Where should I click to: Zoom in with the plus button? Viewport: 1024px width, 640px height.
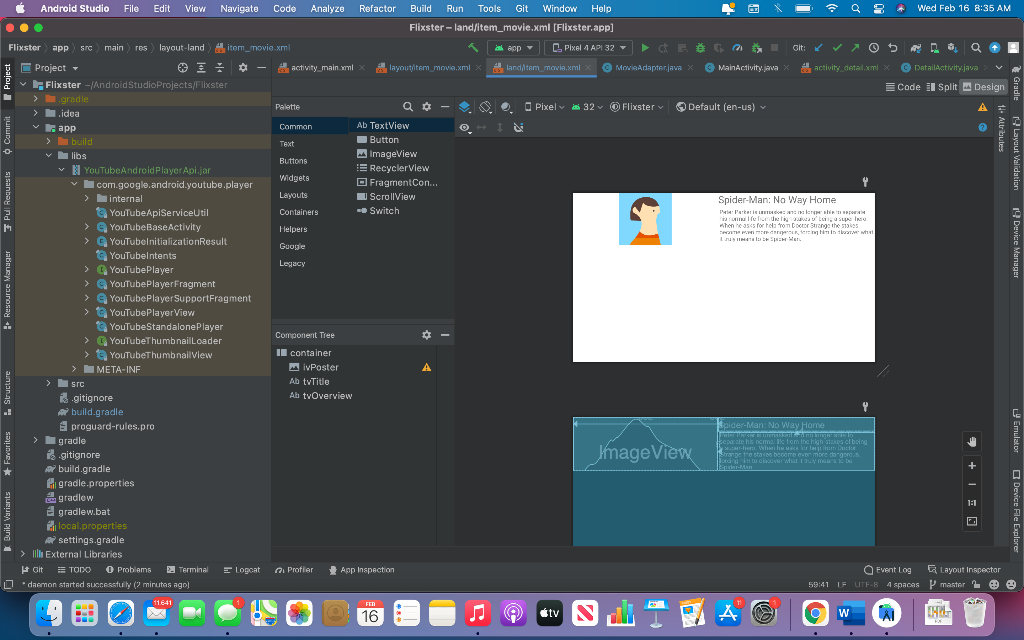pyautogui.click(x=972, y=466)
